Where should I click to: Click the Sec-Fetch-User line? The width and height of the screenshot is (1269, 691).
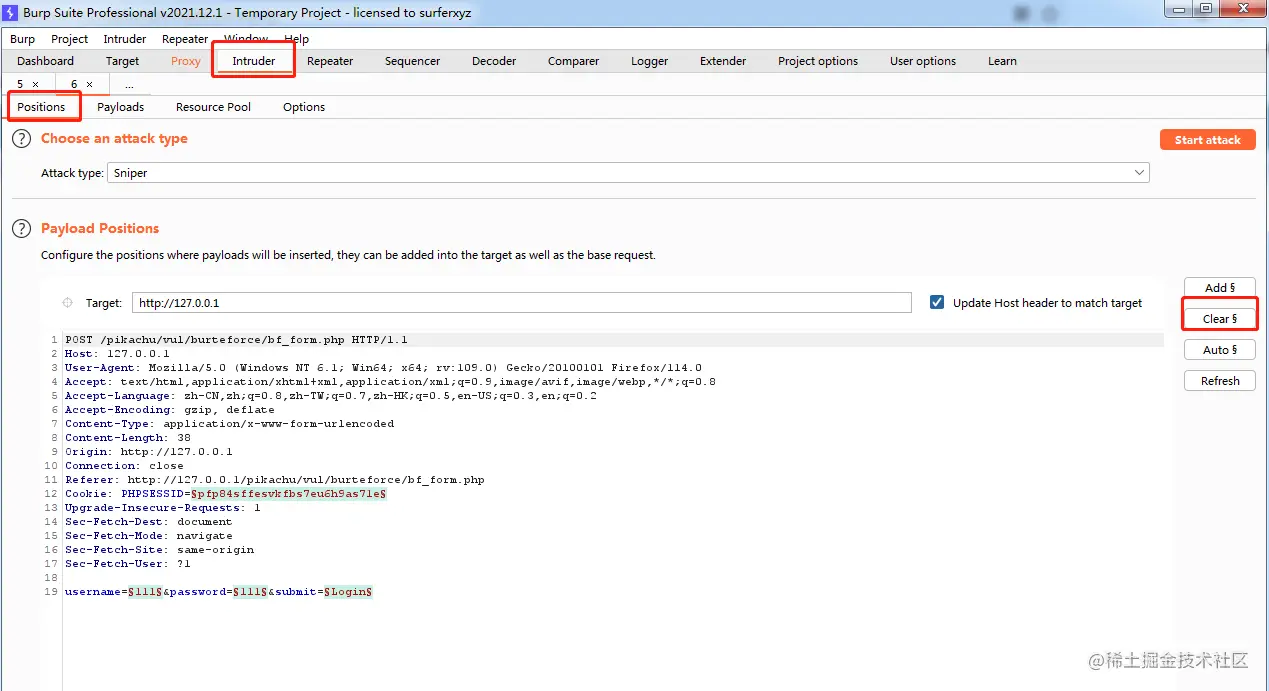click(127, 564)
